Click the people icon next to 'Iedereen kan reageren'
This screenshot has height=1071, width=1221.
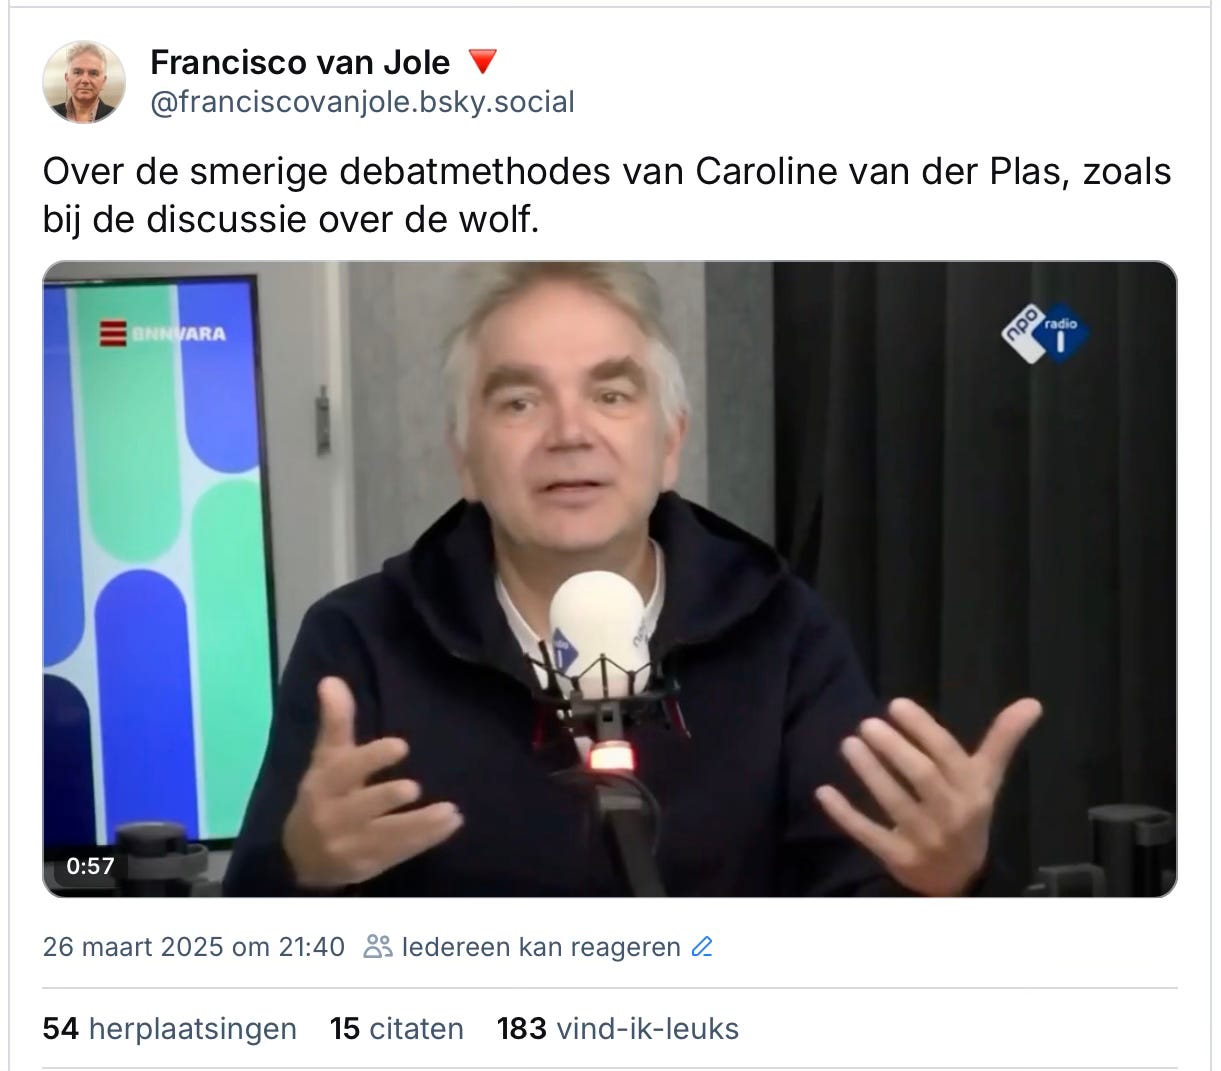pos(378,946)
